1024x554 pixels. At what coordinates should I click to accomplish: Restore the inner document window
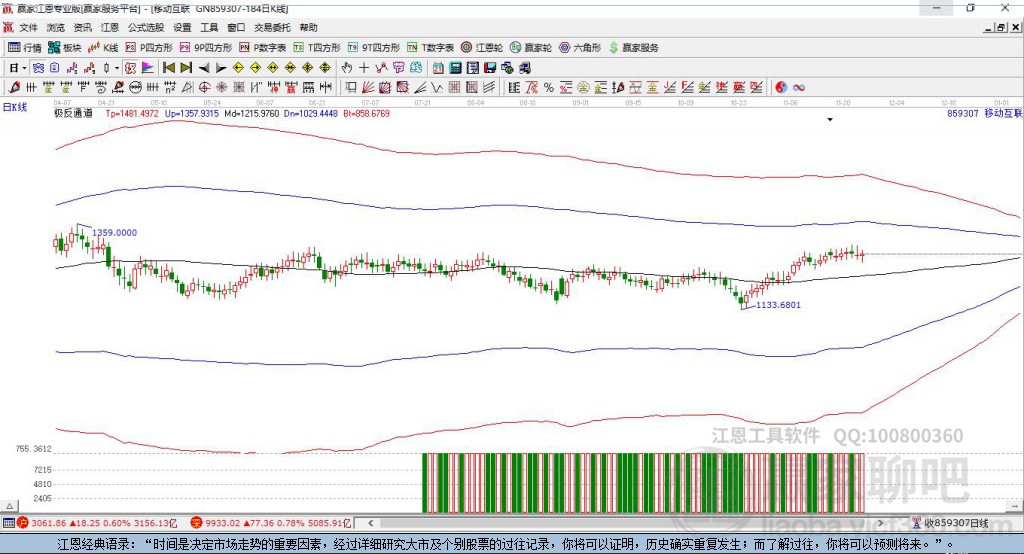(x=1000, y=27)
